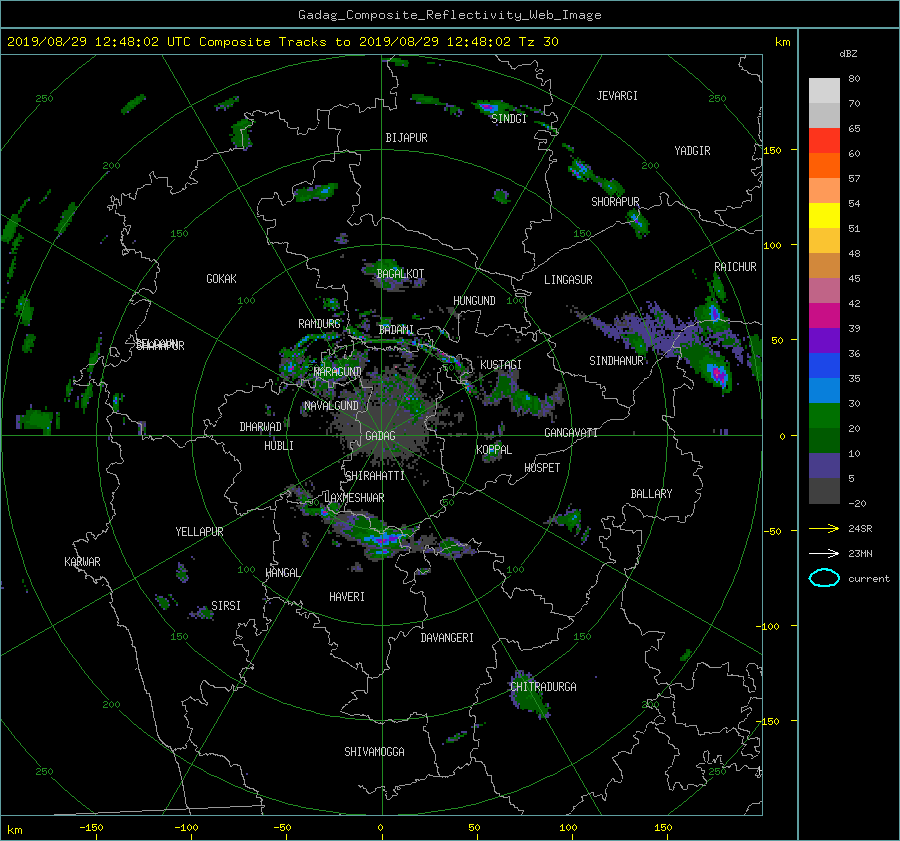Screen dimensions: 900x841
Task: Click the GANGAVATI city label
Action: coord(571,433)
